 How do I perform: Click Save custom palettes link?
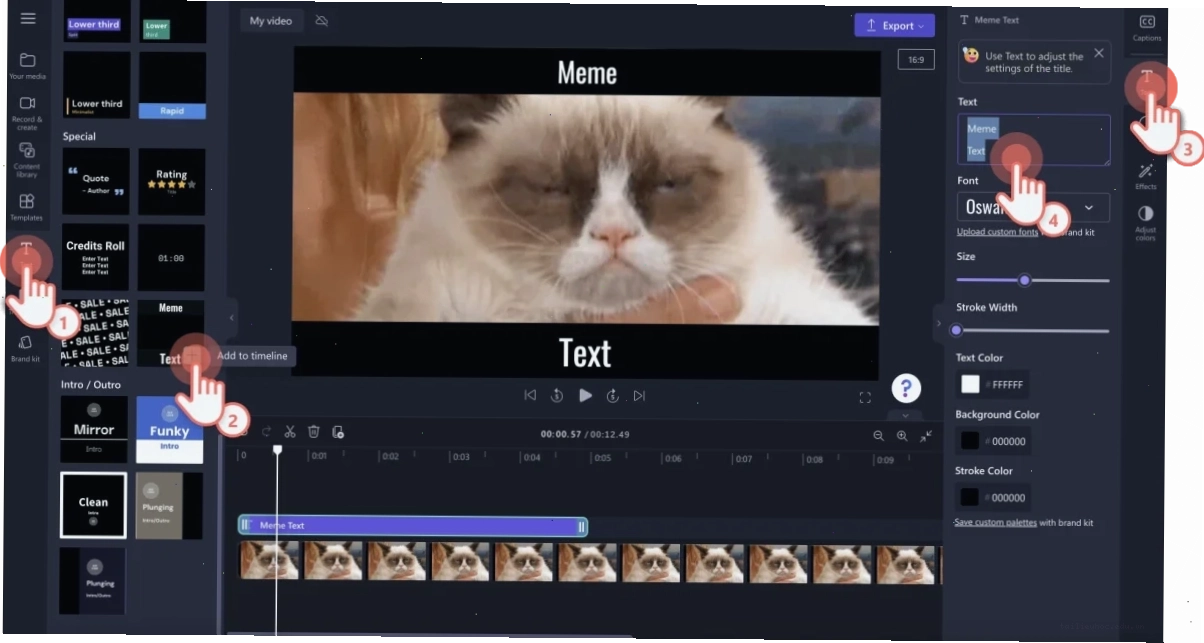pos(995,522)
